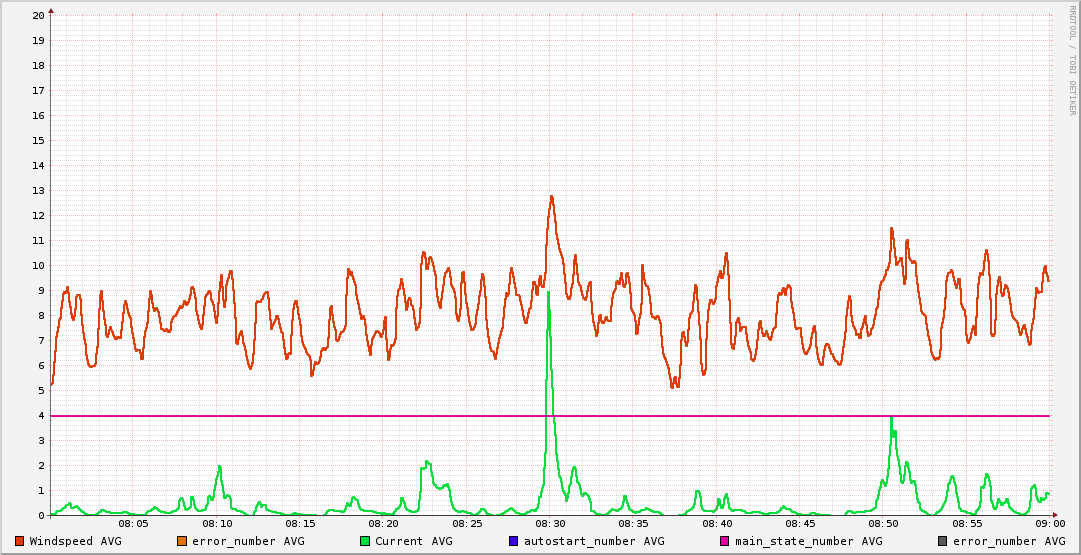The width and height of the screenshot is (1081, 555).
Task: Select 'error_number AVG' label beside gray swatch
Action: 1009,541
